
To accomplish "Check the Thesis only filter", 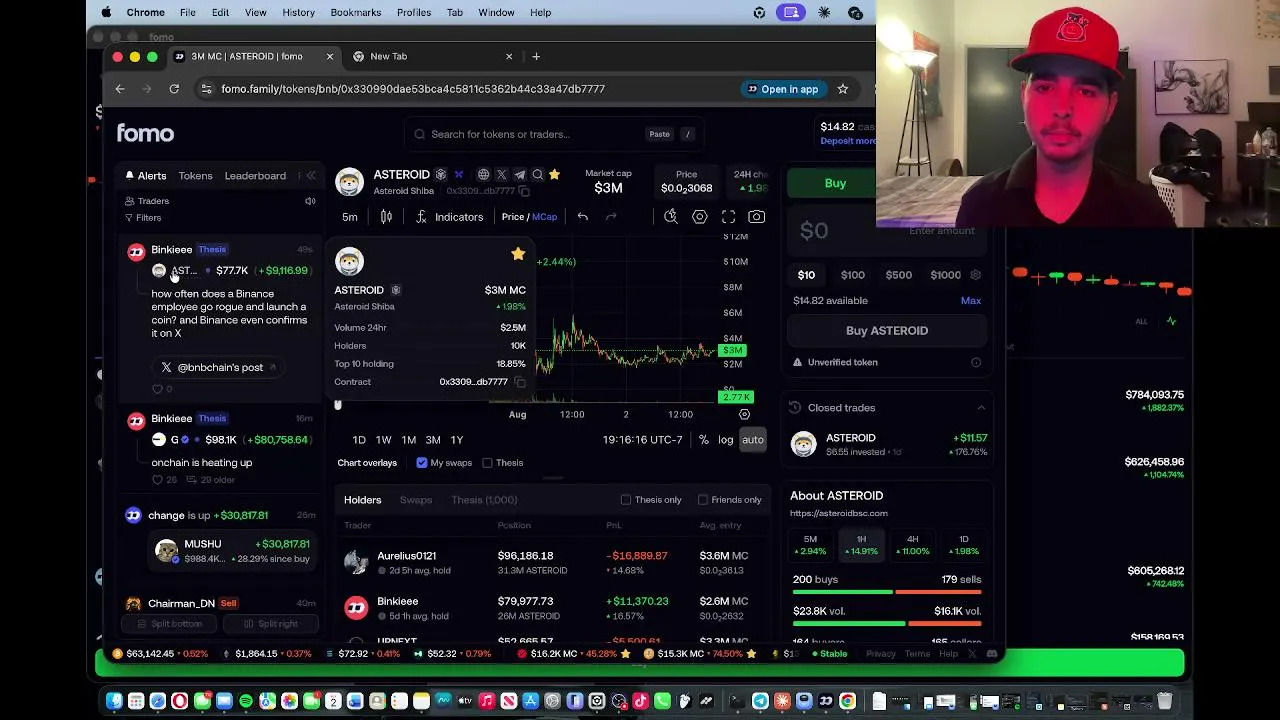I will point(626,500).
